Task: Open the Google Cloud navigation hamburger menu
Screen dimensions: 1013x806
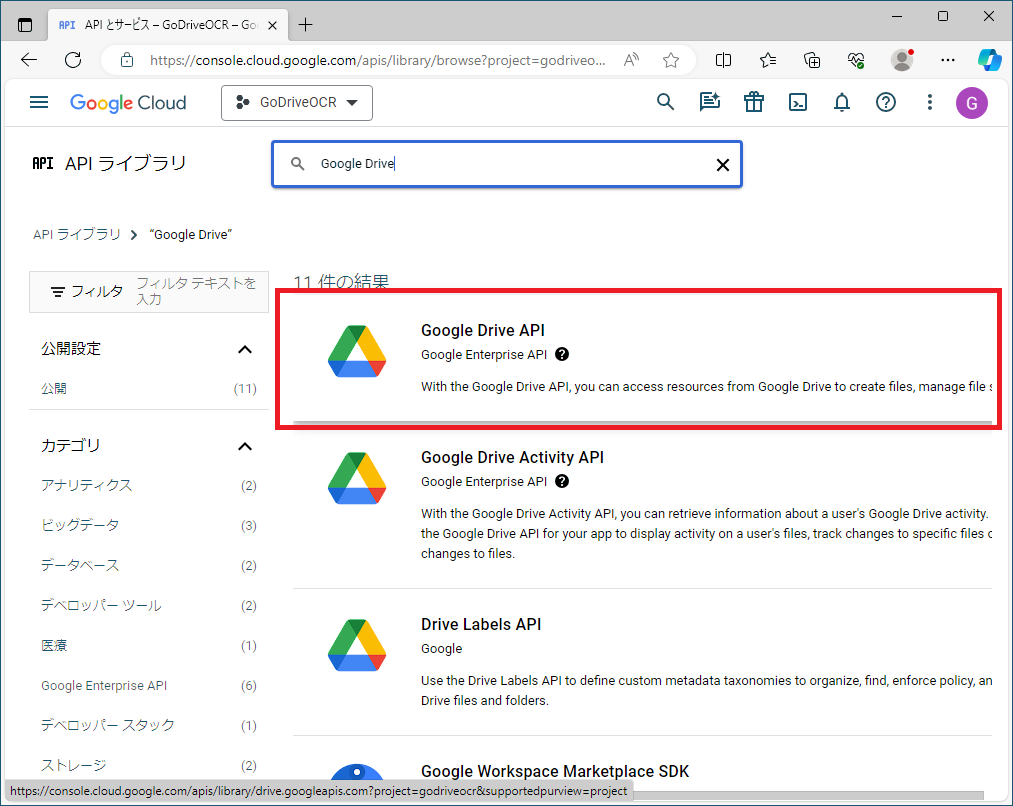Action: [39, 102]
